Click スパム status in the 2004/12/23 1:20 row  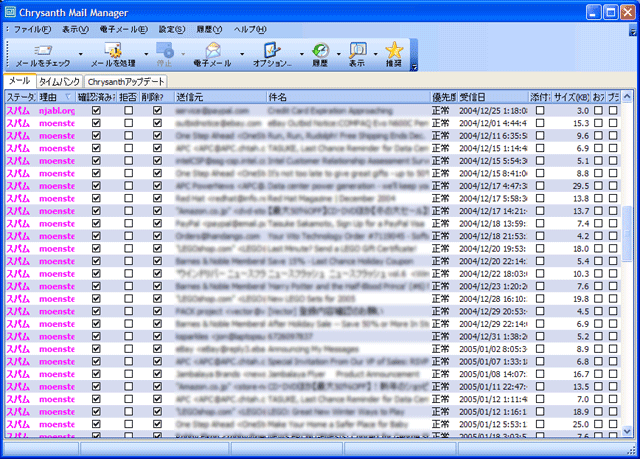click(x=18, y=286)
